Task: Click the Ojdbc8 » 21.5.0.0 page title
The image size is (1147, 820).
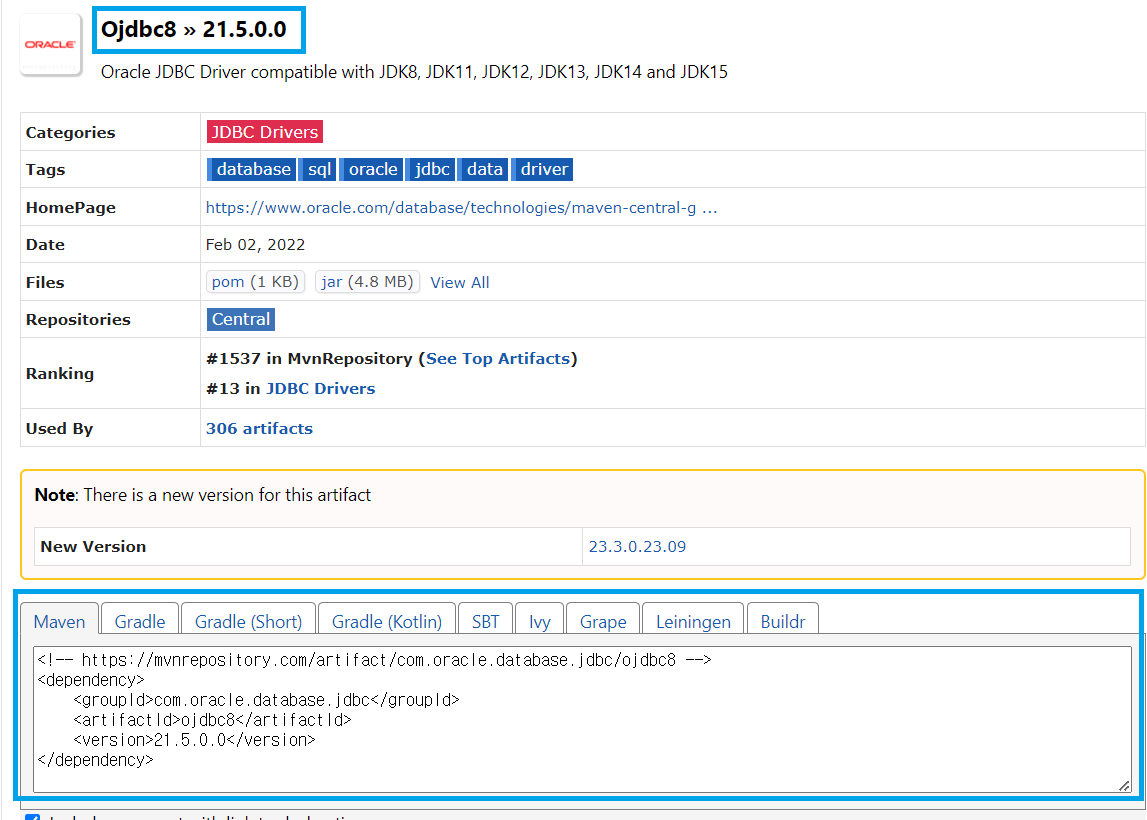Action: coord(194,29)
